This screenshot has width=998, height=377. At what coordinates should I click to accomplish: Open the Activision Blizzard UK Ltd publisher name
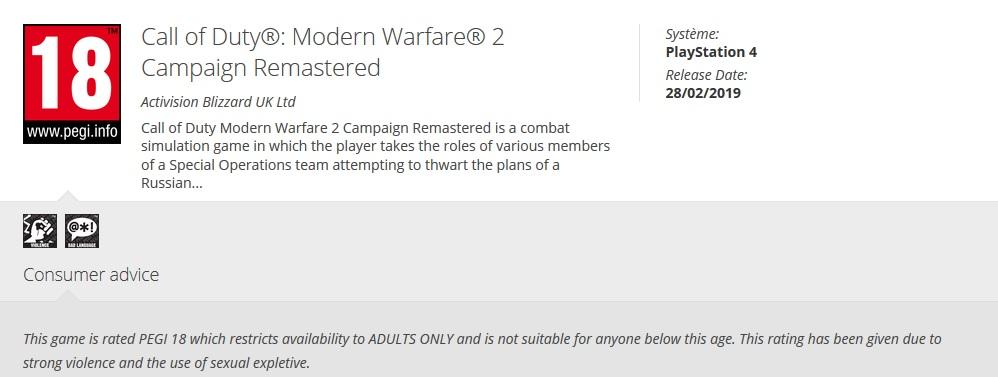tap(218, 102)
